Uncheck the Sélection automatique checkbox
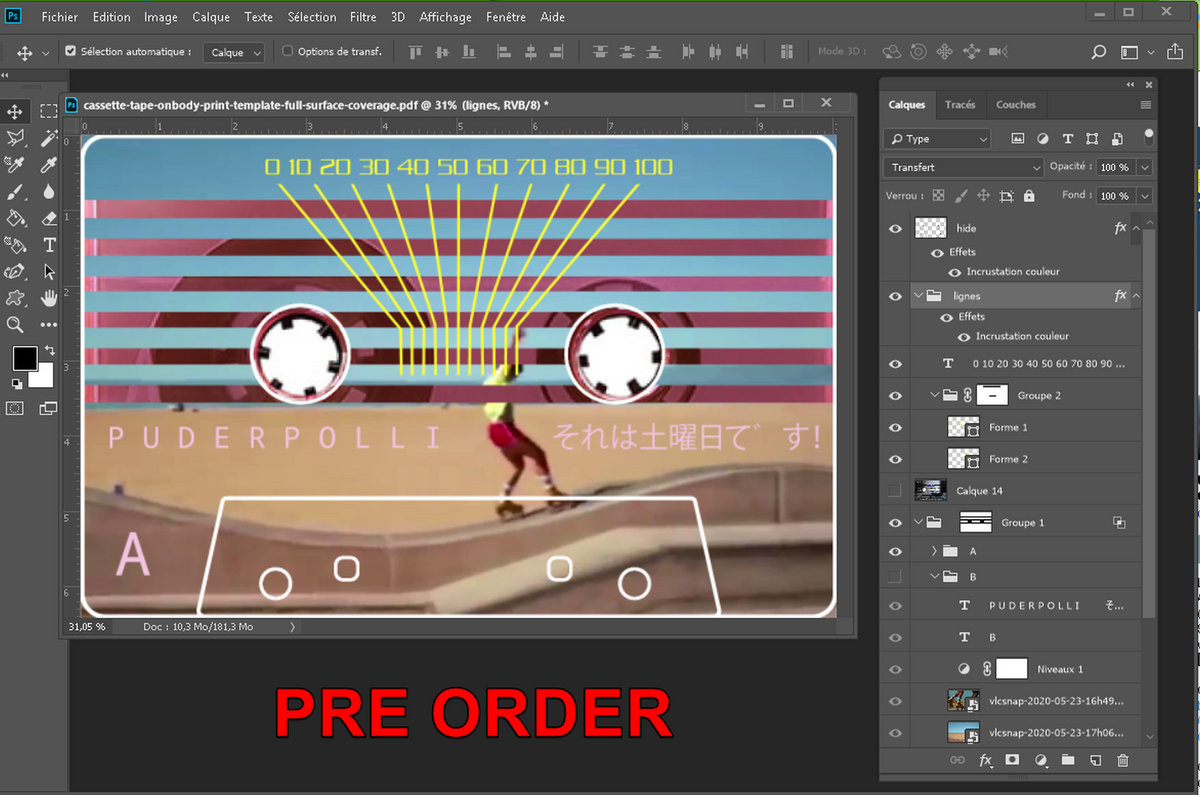 click(x=70, y=51)
